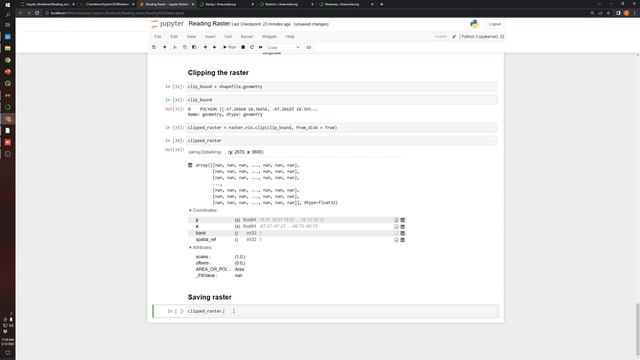Click the Python 3 kernel indicator

482,37
